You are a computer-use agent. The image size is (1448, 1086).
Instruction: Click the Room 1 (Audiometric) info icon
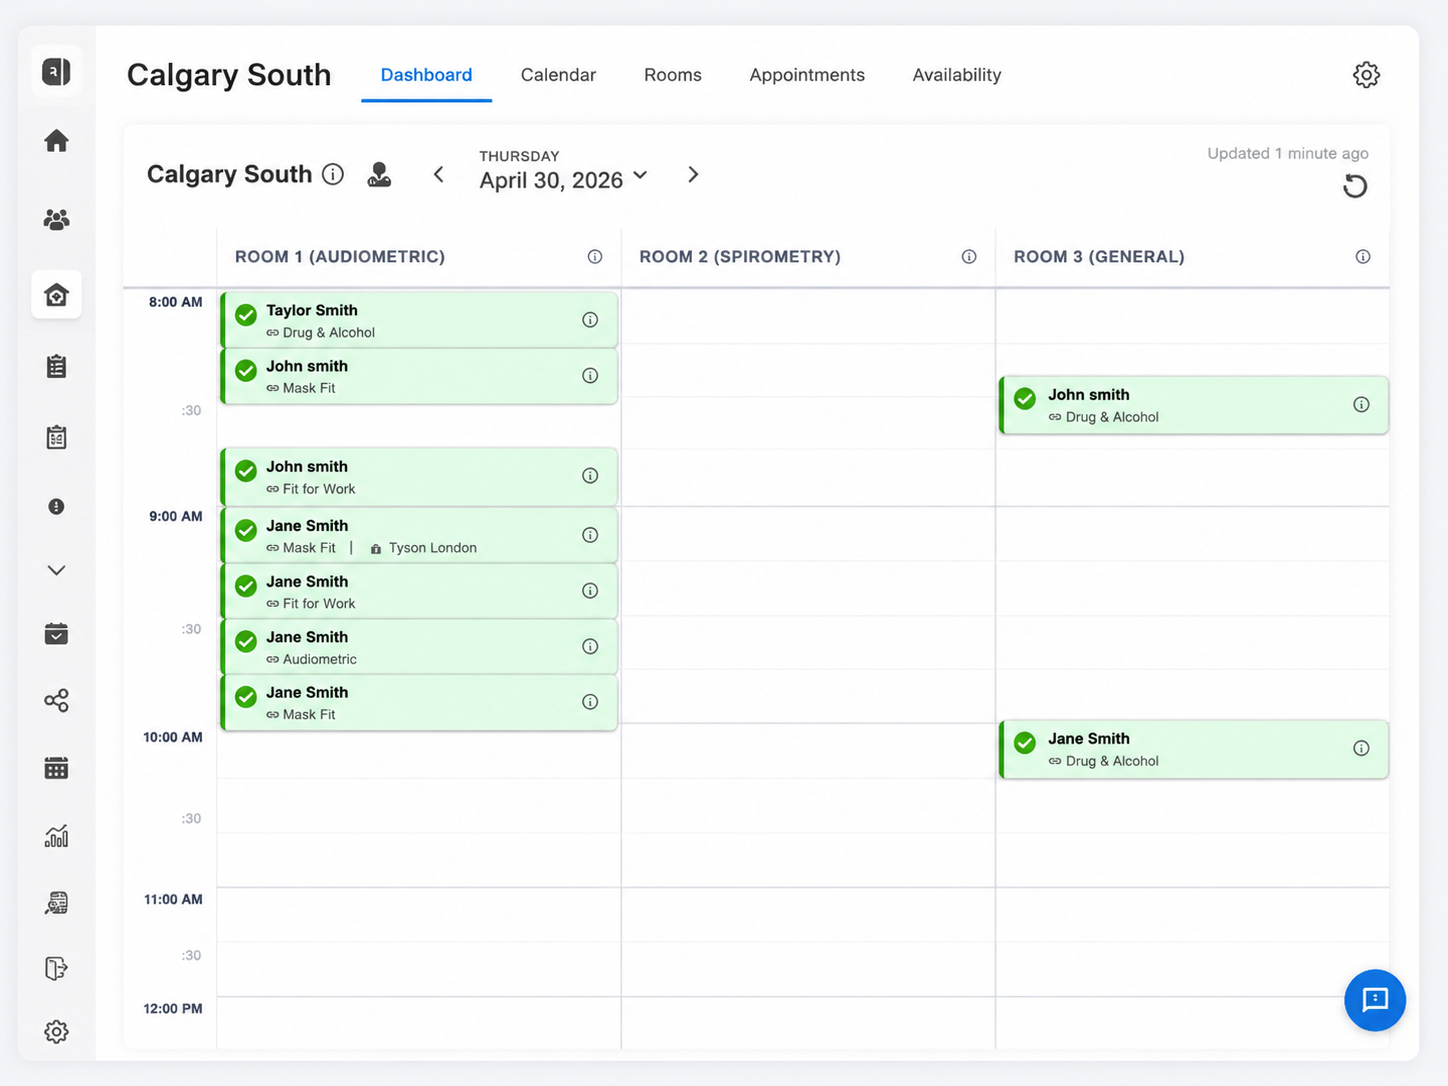tap(595, 257)
